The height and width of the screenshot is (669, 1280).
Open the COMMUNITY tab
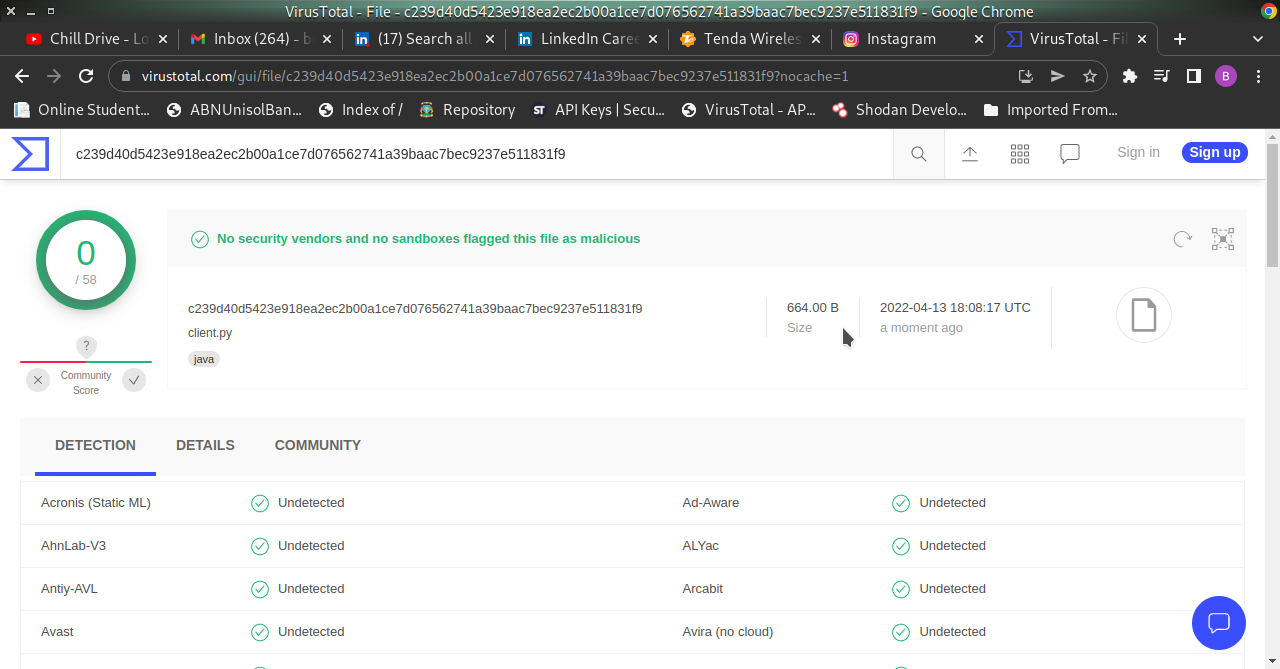(x=318, y=446)
